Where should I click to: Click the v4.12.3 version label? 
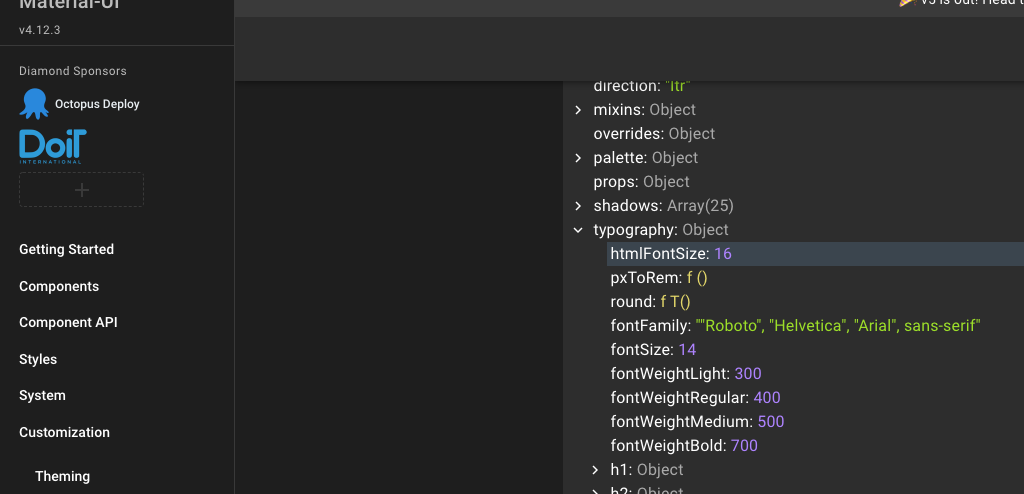click(40, 30)
